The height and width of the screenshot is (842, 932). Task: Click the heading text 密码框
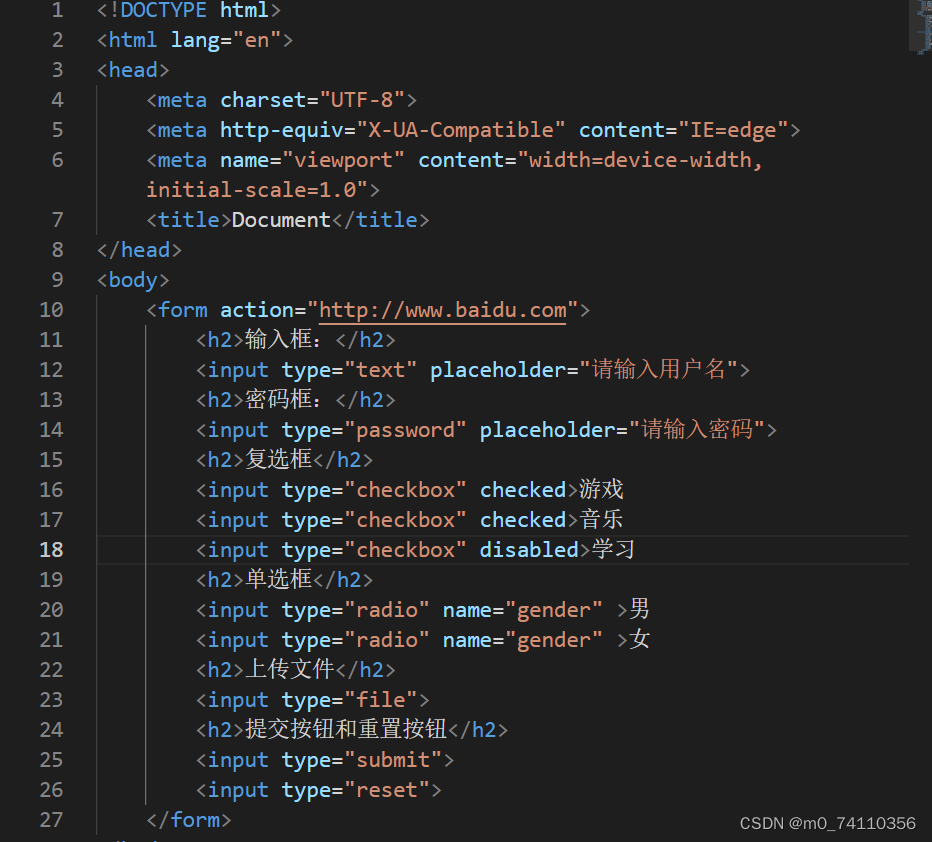[279, 399]
